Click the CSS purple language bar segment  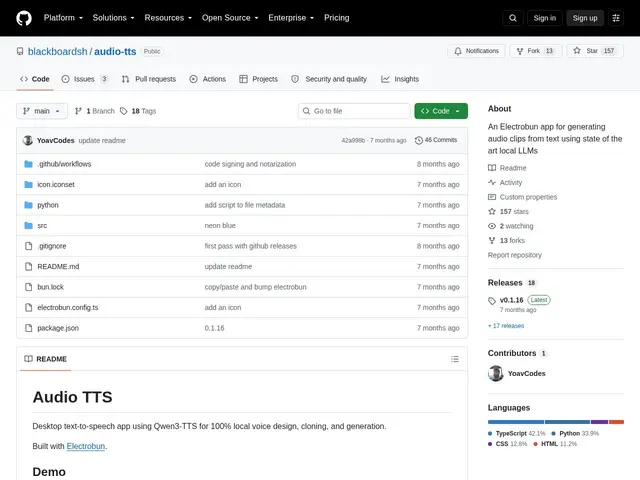(600, 422)
